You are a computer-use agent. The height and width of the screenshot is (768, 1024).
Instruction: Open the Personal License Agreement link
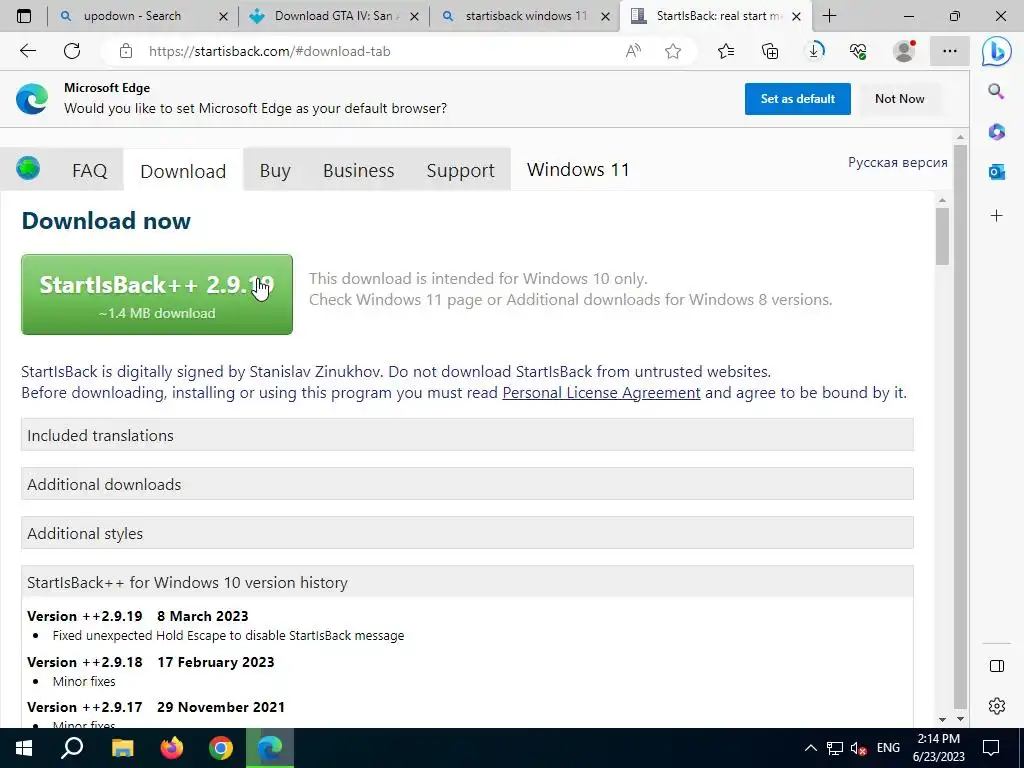point(601,392)
